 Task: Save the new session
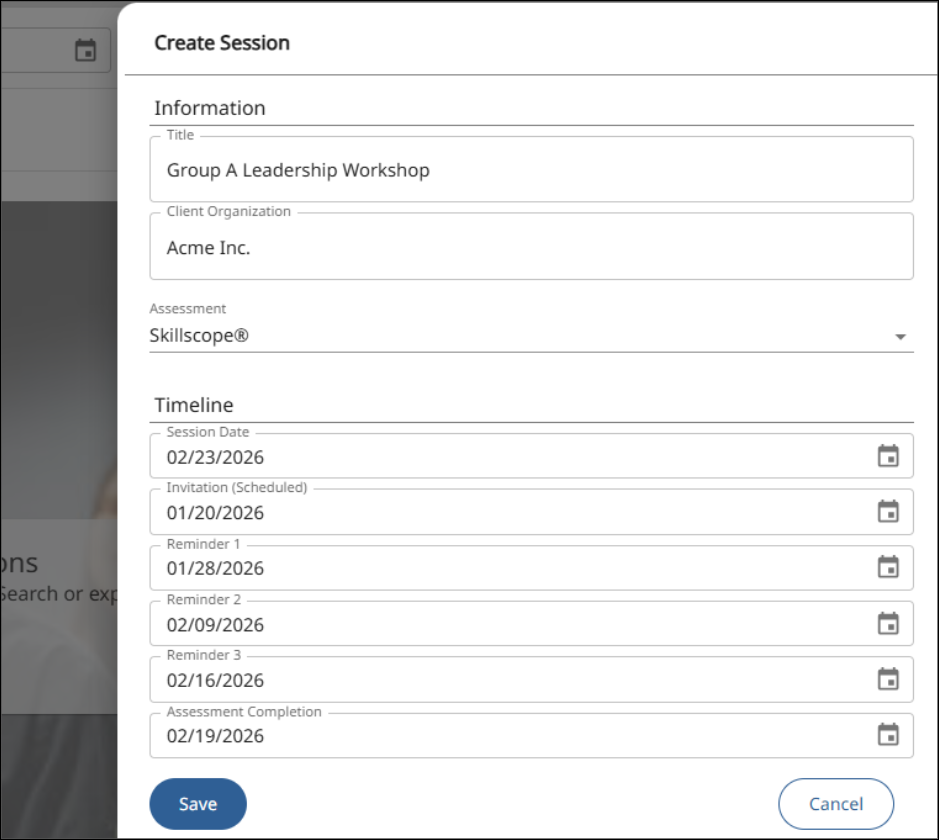pos(198,803)
